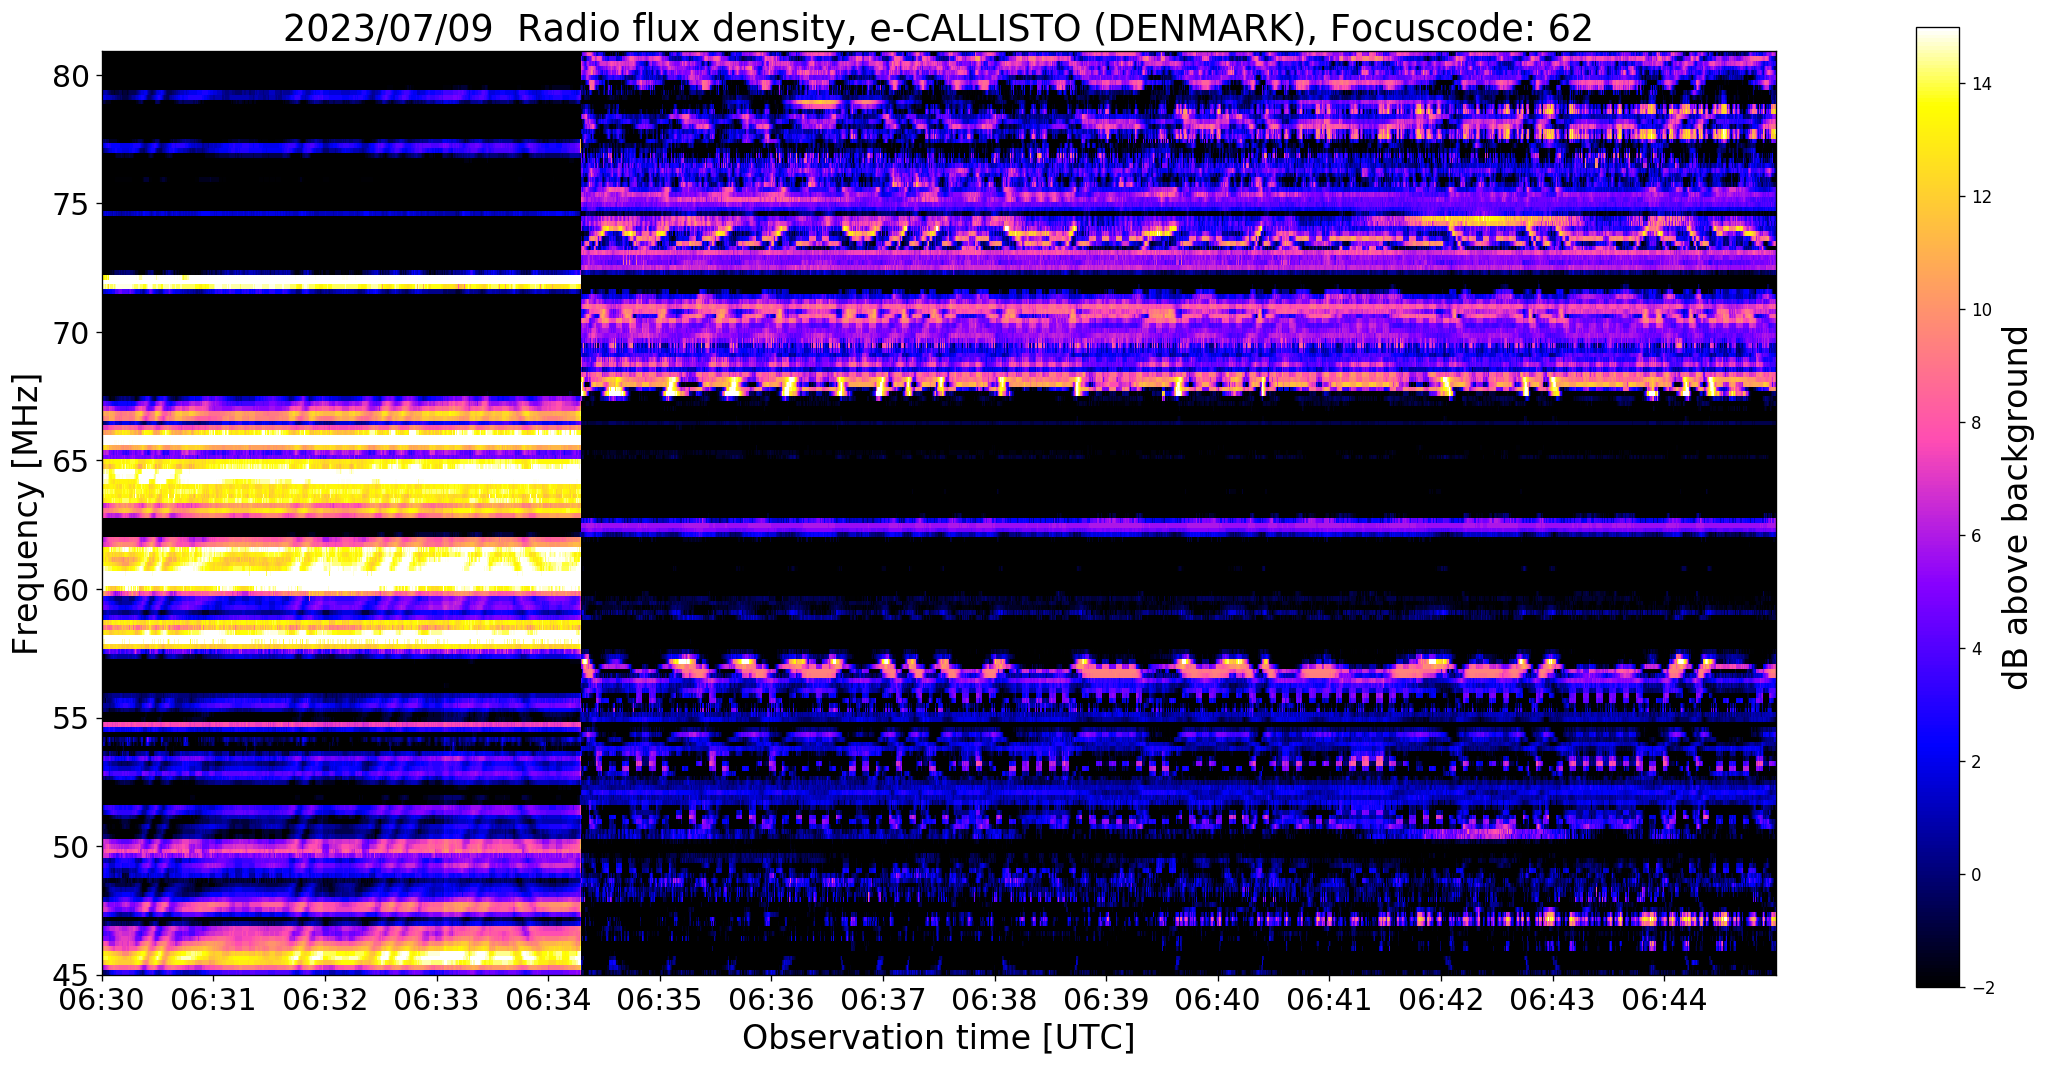Click the 06:39 time tick label
The image size is (2047, 1067).
[x=1106, y=998]
